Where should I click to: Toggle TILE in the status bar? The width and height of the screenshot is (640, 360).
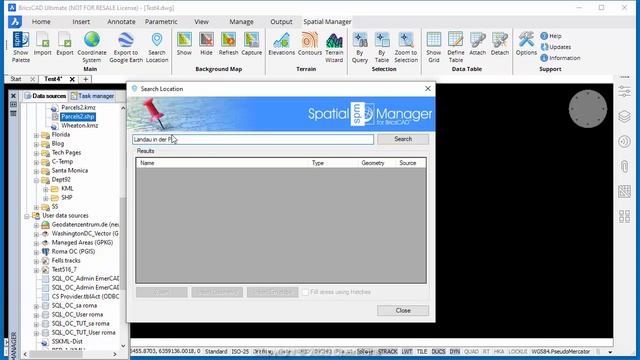point(422,351)
